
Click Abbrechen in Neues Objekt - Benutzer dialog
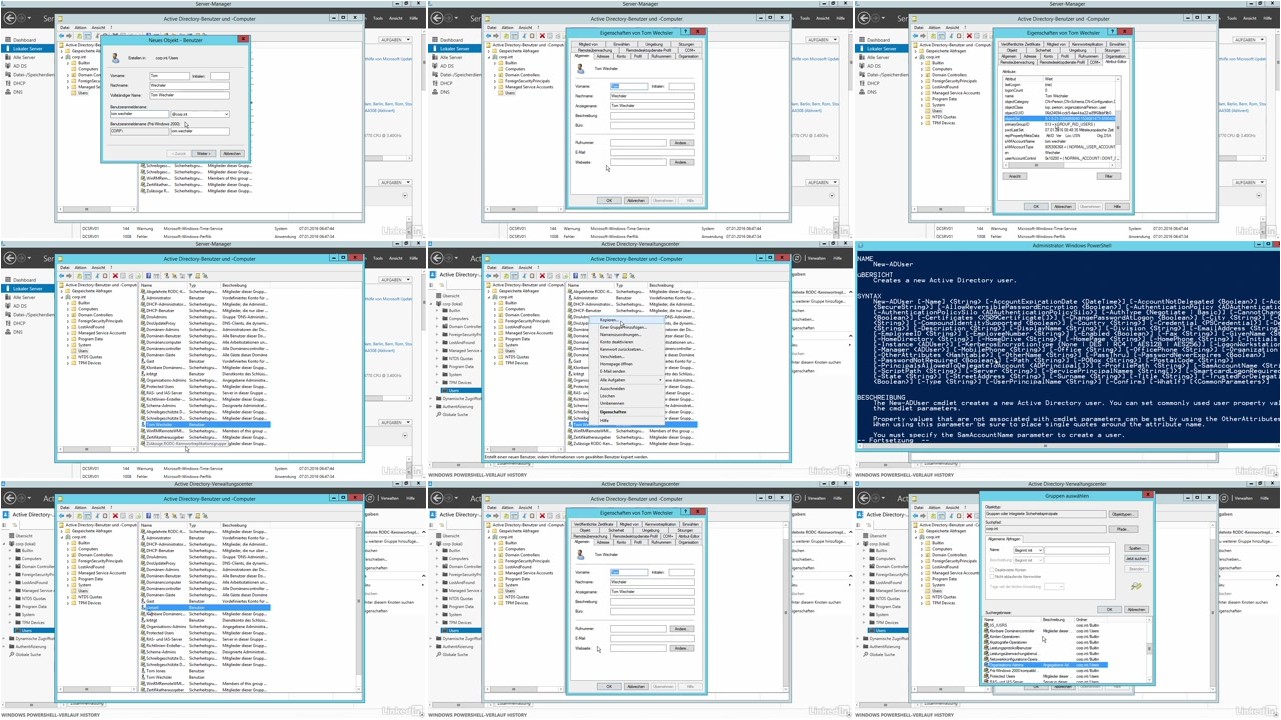232,153
